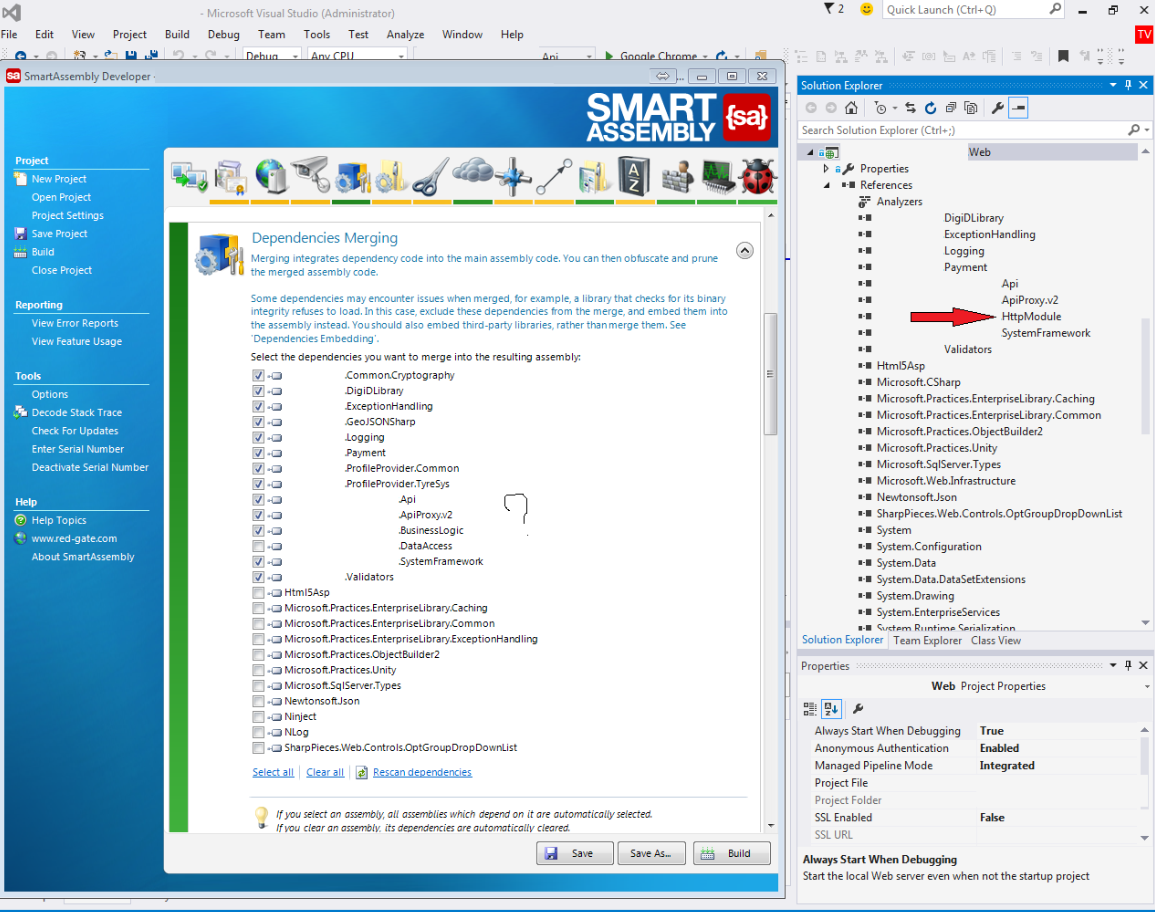The height and width of the screenshot is (912, 1155).
Task: Expand the Properties node in Solution Explorer
Action: coord(826,169)
